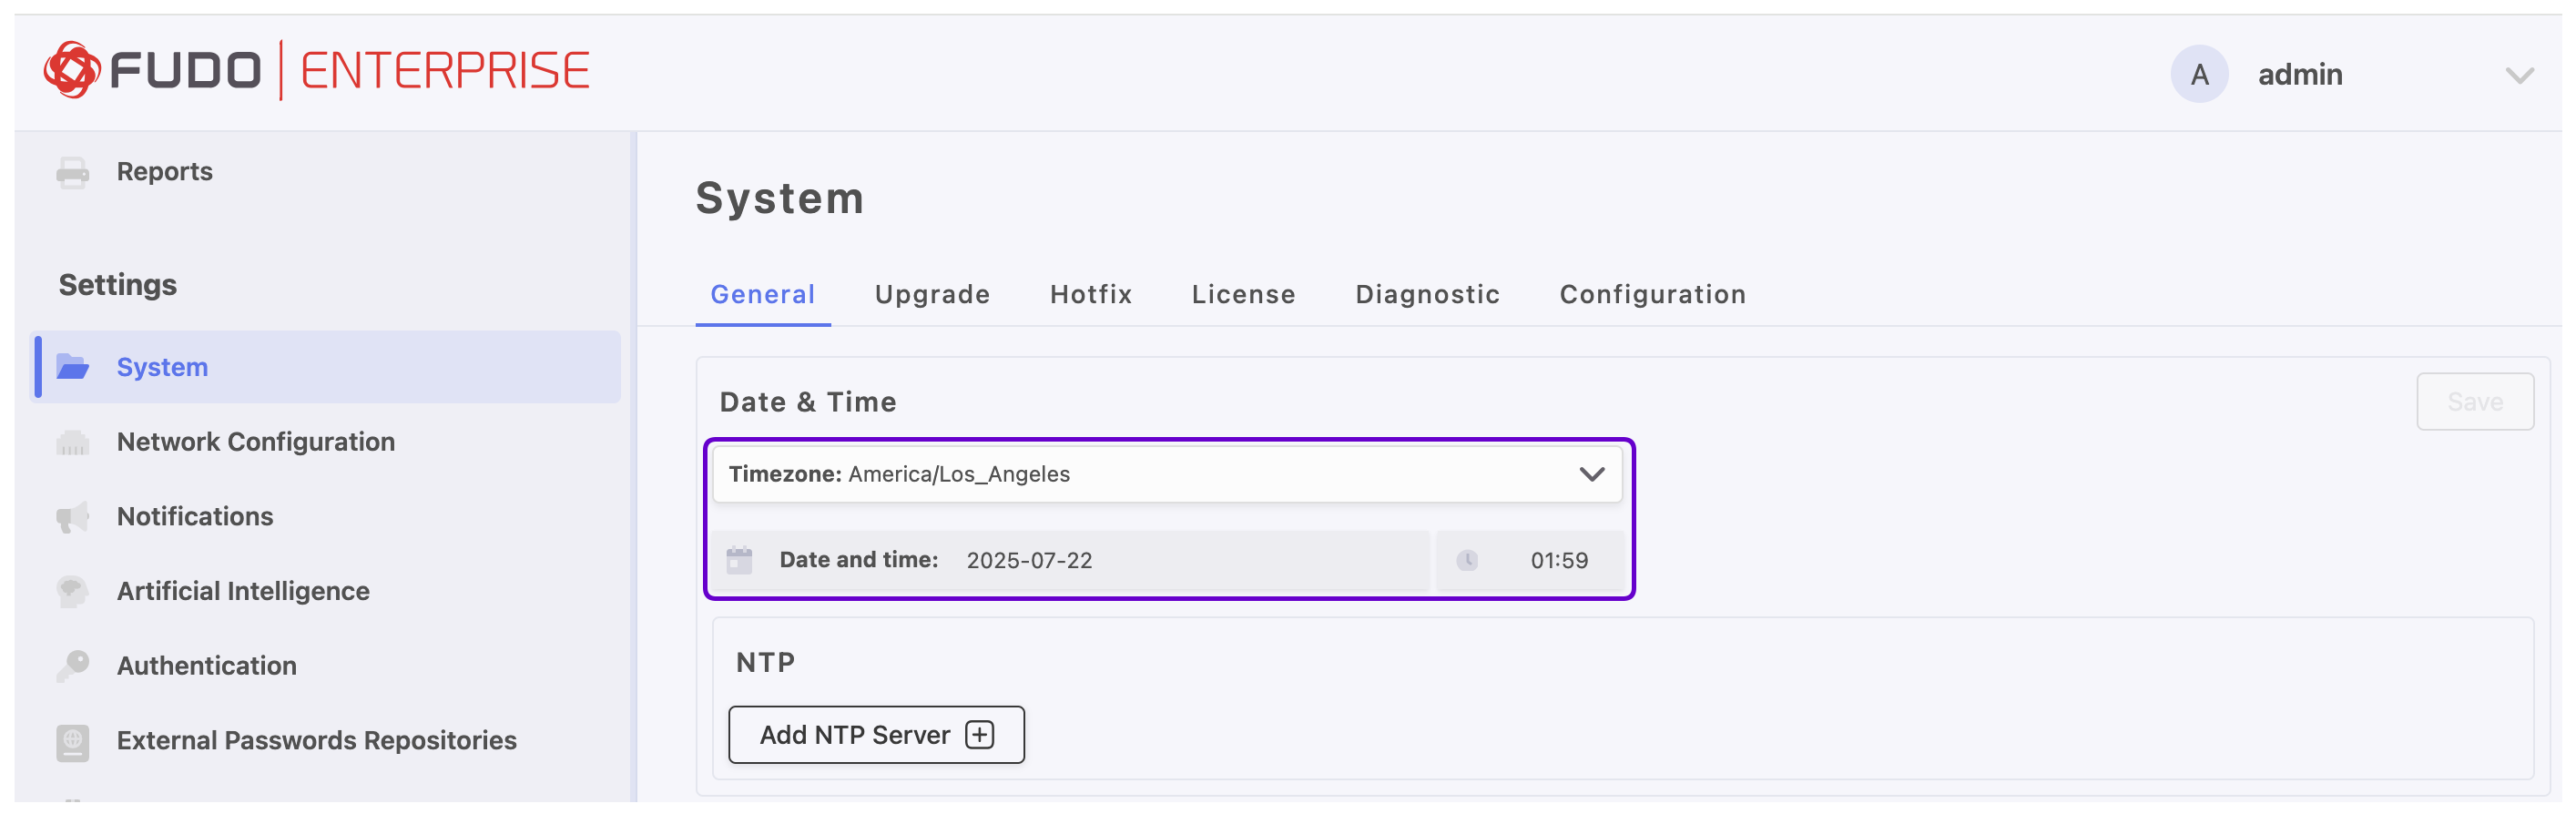Click the Artificial Intelligence head icon
This screenshot has height=824, width=2576.
tap(72, 591)
